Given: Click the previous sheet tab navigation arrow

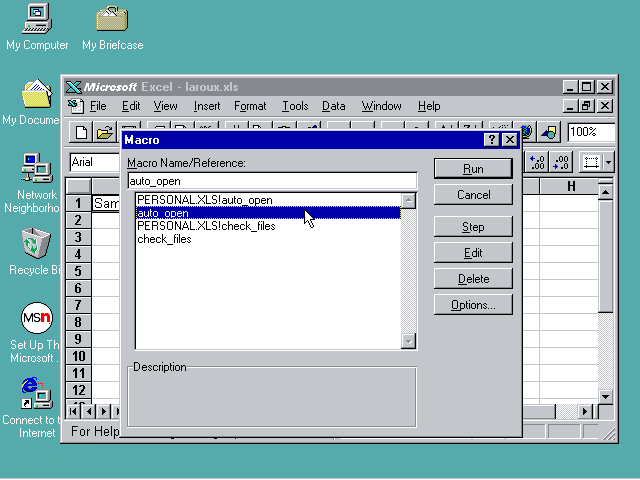Looking at the screenshot, I should pyautogui.click(x=89, y=411).
